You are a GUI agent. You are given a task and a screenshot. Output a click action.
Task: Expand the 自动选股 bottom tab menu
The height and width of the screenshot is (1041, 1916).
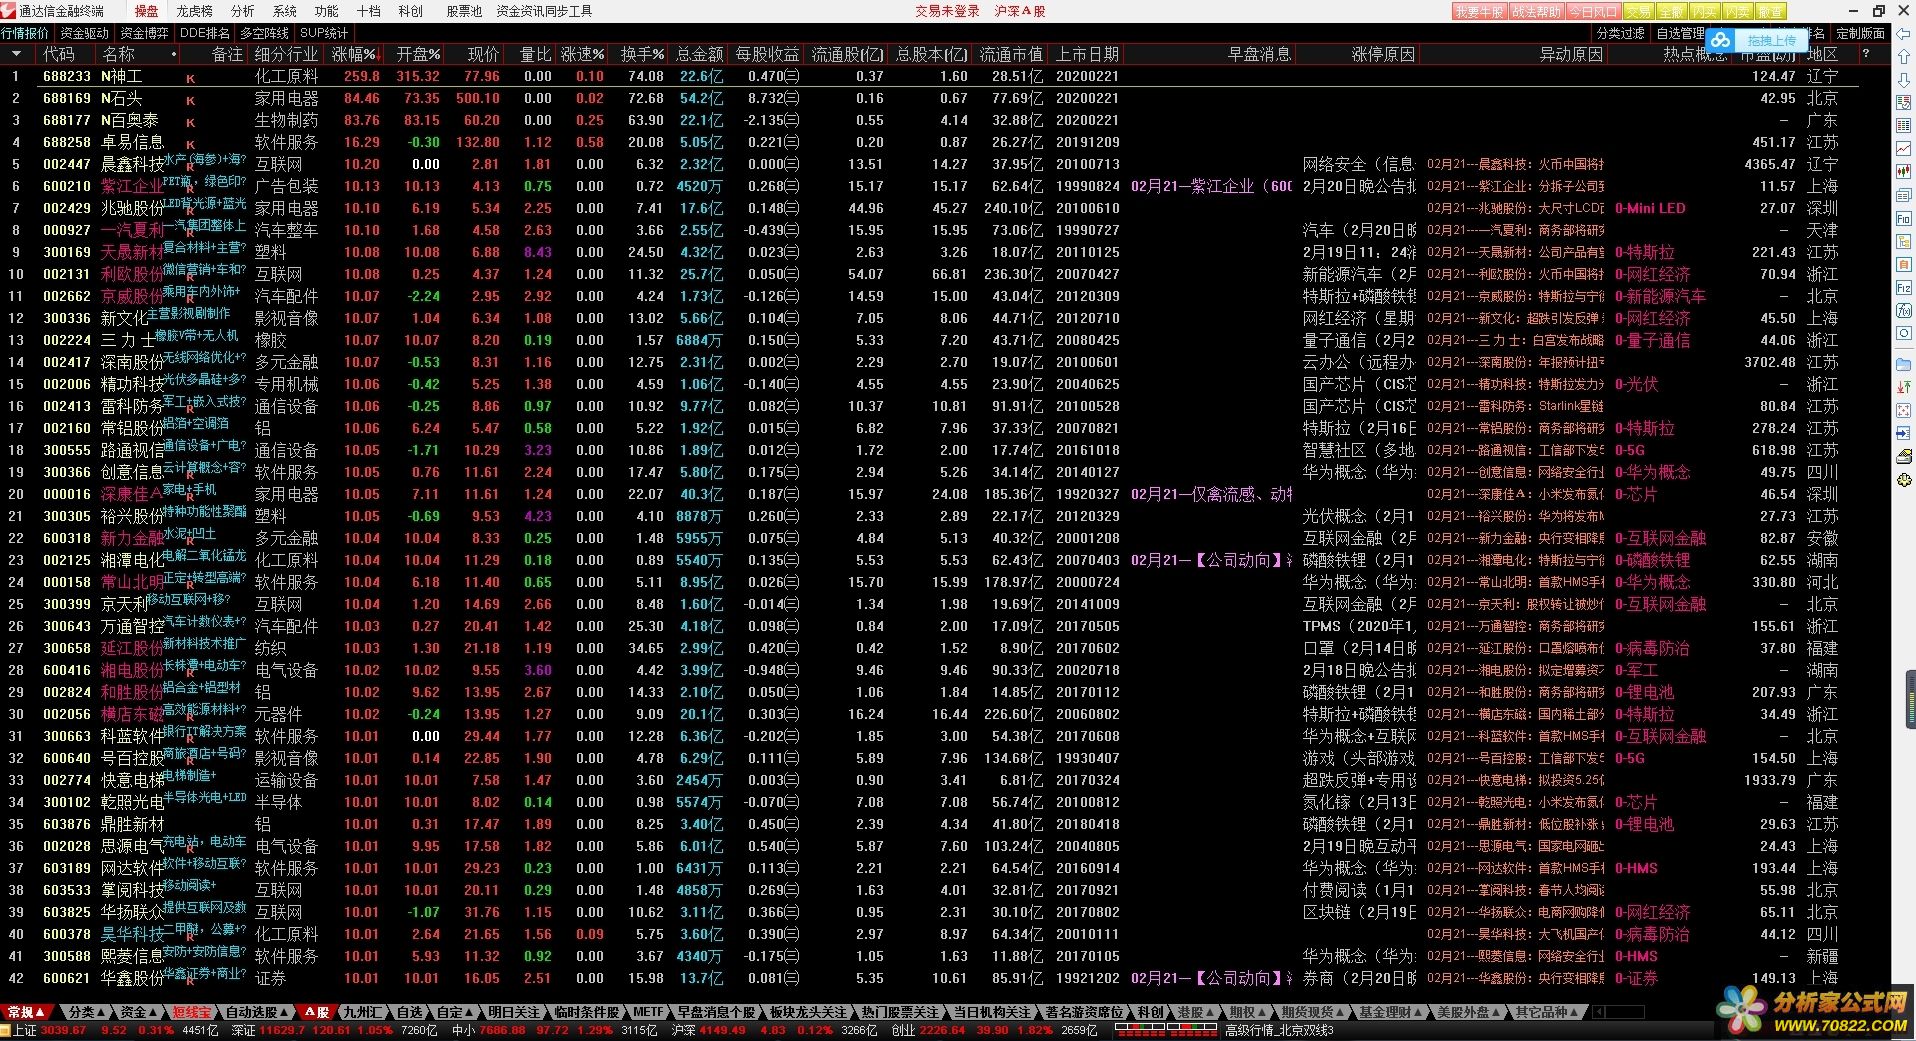tap(258, 1012)
